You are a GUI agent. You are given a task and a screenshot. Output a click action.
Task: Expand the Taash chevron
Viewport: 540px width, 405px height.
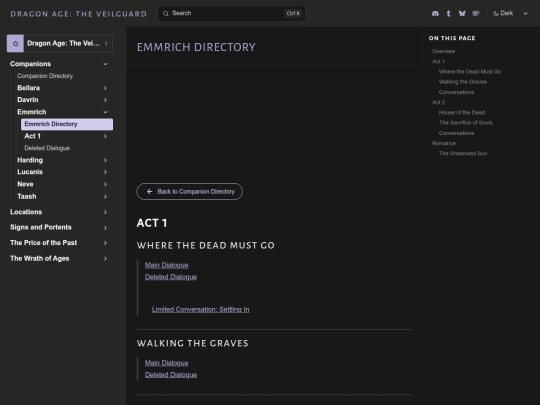105,197
